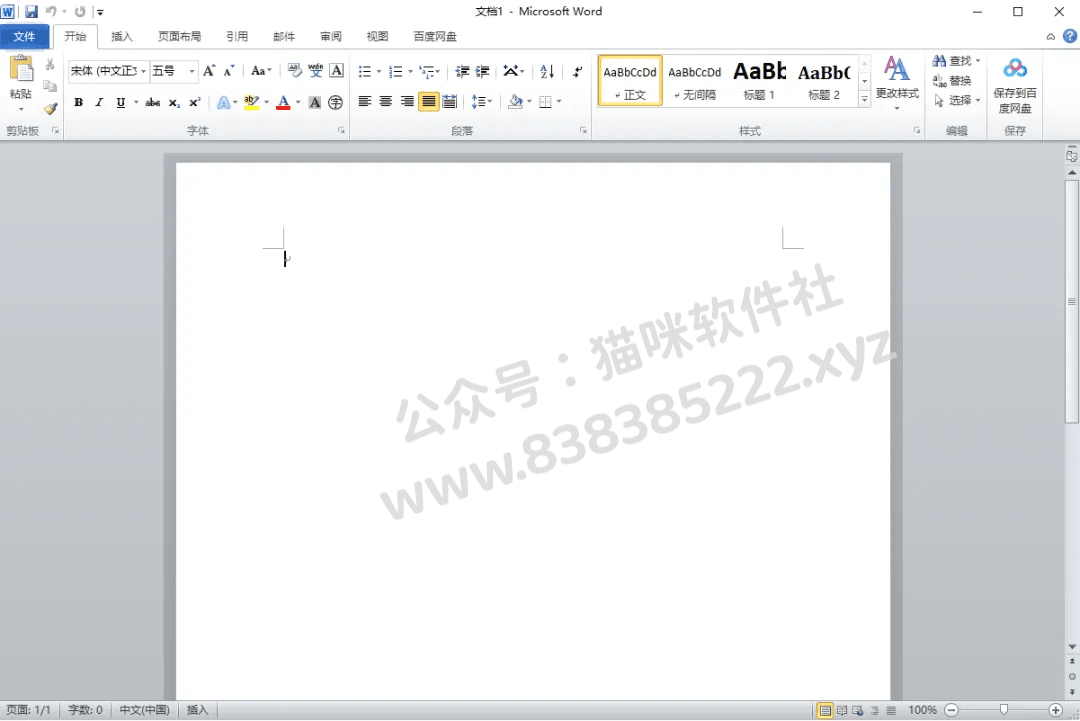The width and height of the screenshot is (1080, 721).
Task: Apply character border with the boxed A icon
Action: tap(336, 71)
